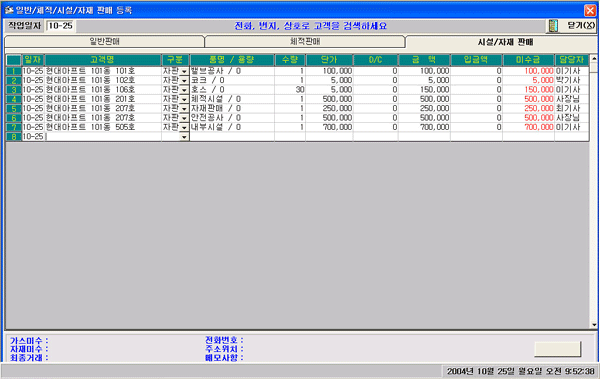Select row number 6 header
The image size is (600, 379).
click(x=14, y=118)
